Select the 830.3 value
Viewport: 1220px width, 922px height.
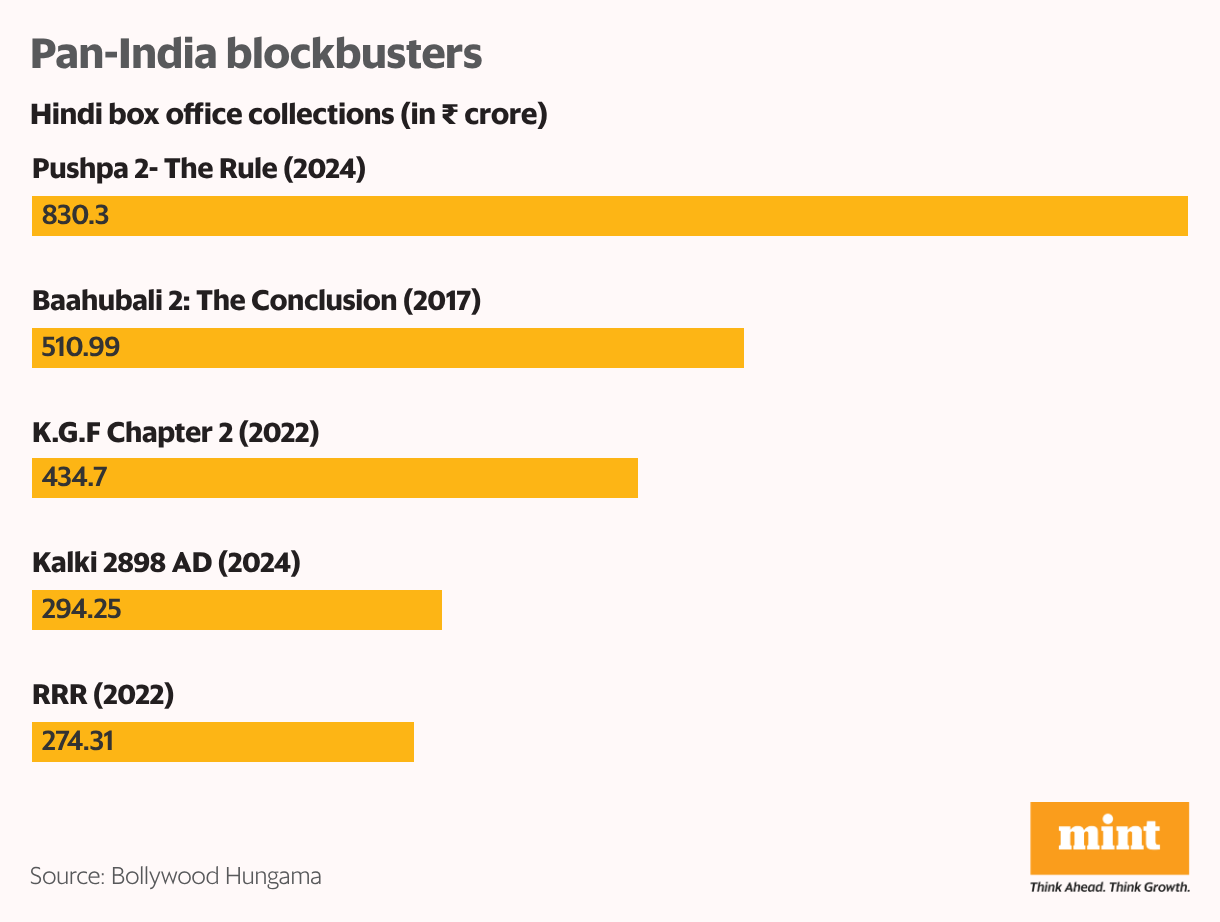(75, 216)
